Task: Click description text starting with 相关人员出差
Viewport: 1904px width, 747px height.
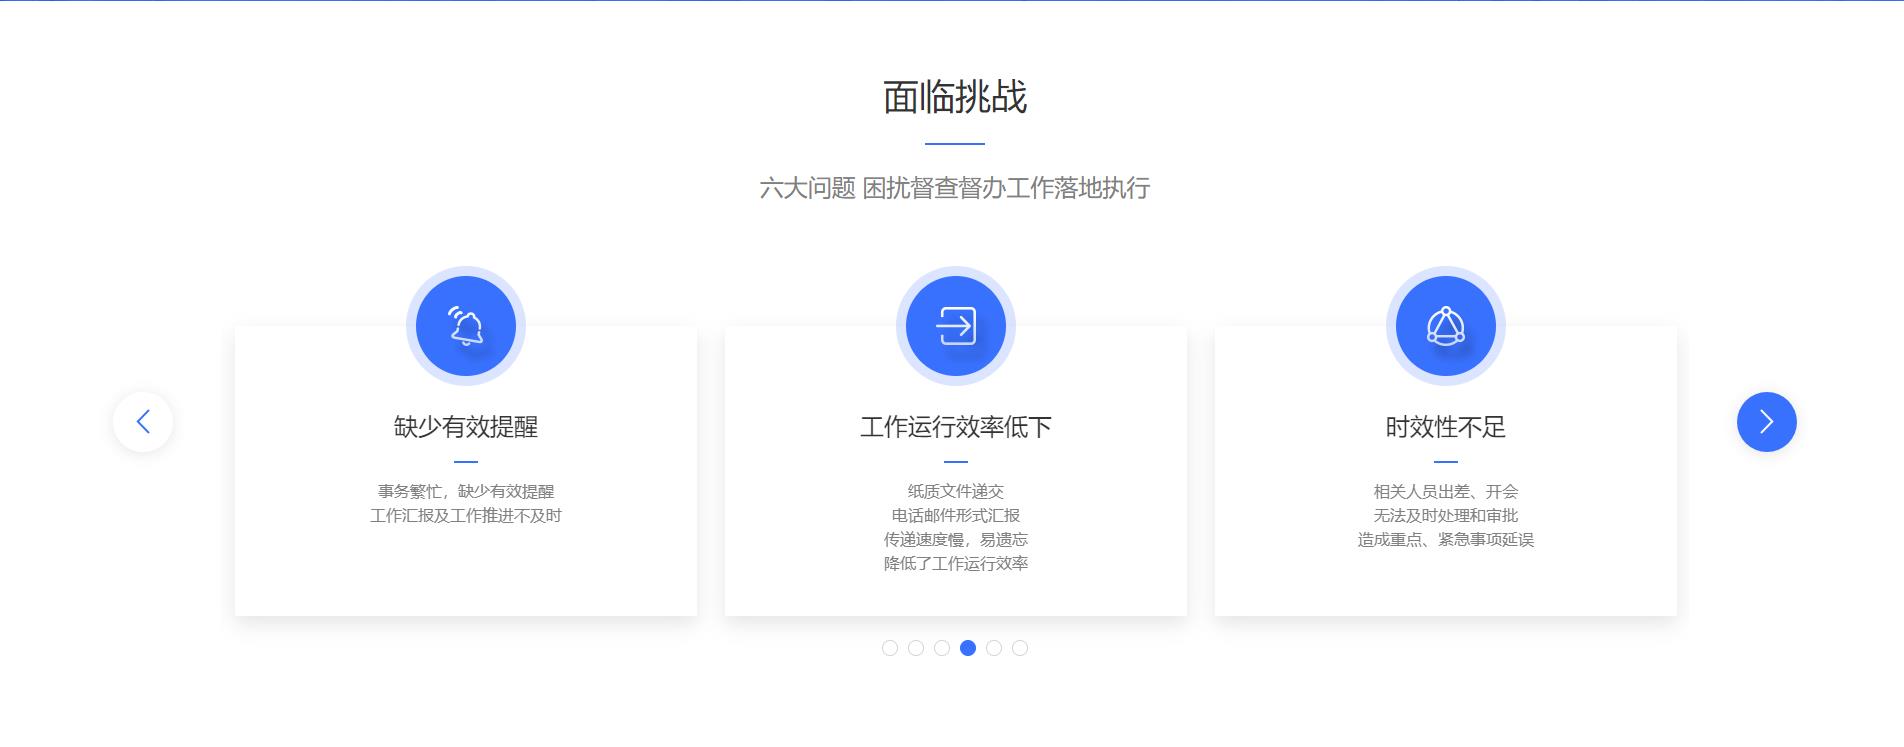Action: [1445, 492]
